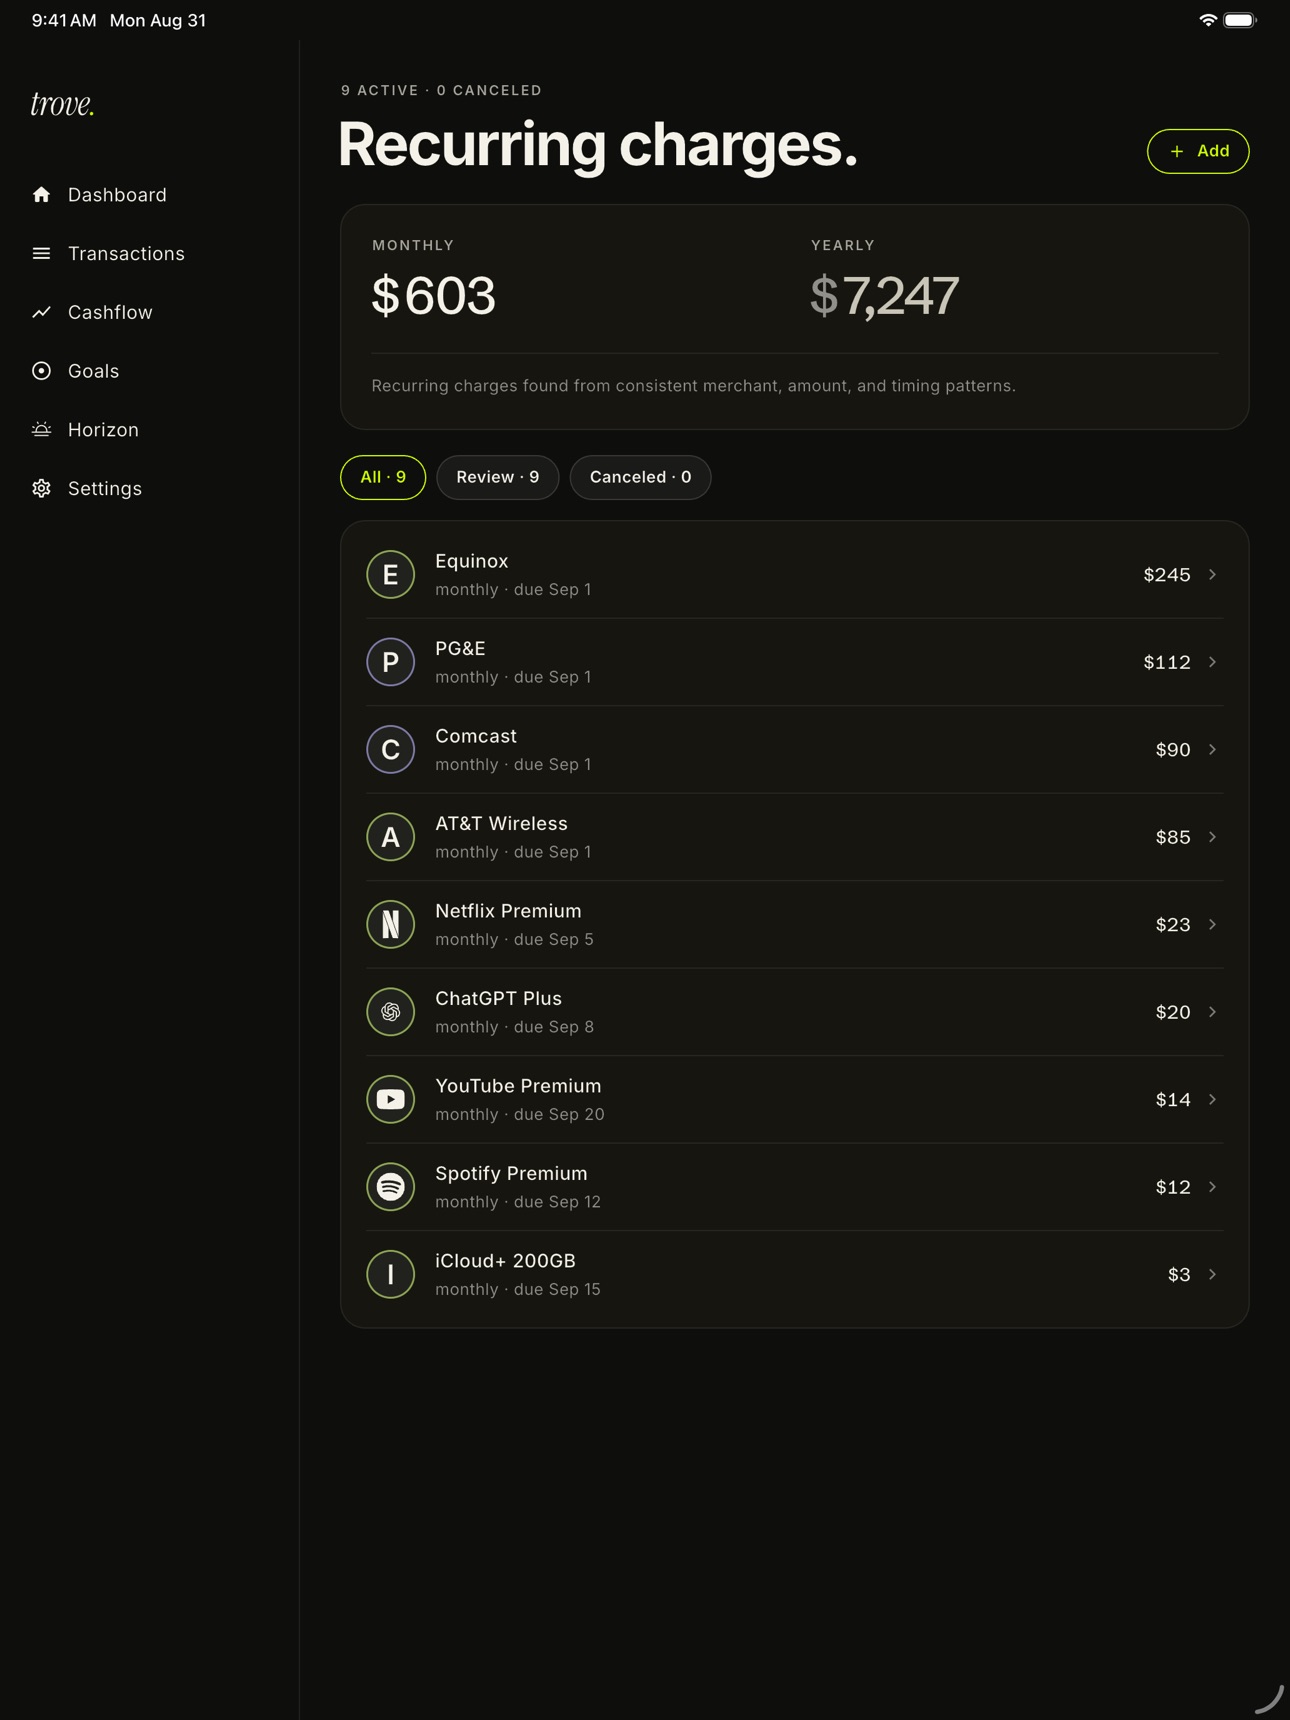Expand iCloud+ 200GB row chevron
Viewport: 1290px width, 1720px height.
coord(1212,1275)
